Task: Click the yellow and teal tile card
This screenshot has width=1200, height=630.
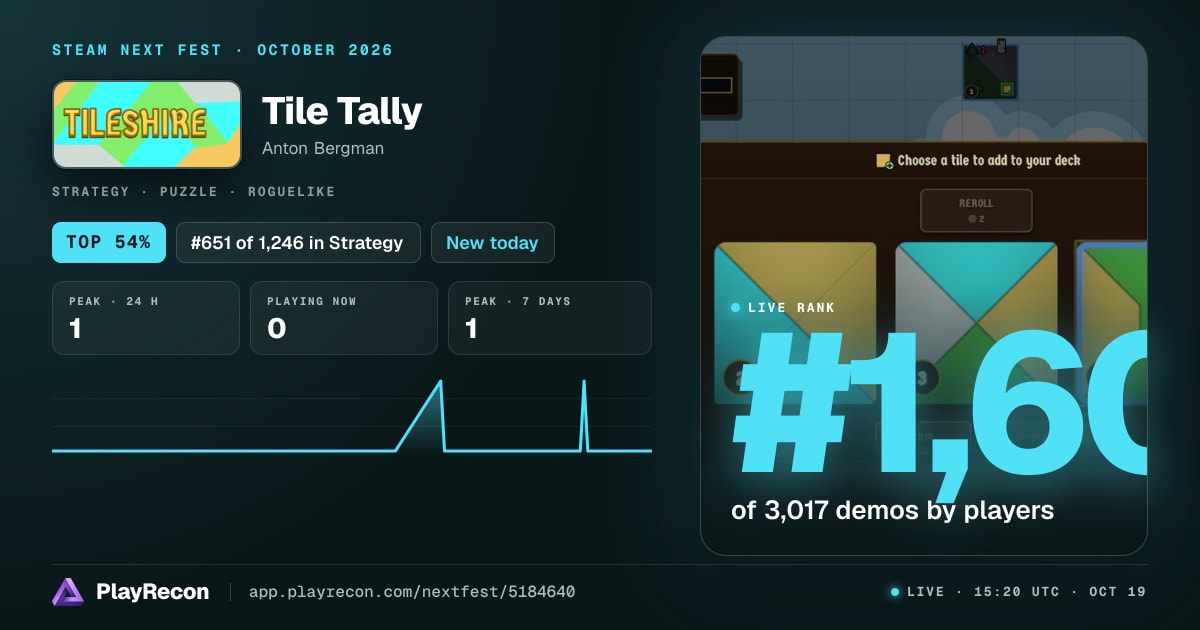Action: tap(796, 322)
